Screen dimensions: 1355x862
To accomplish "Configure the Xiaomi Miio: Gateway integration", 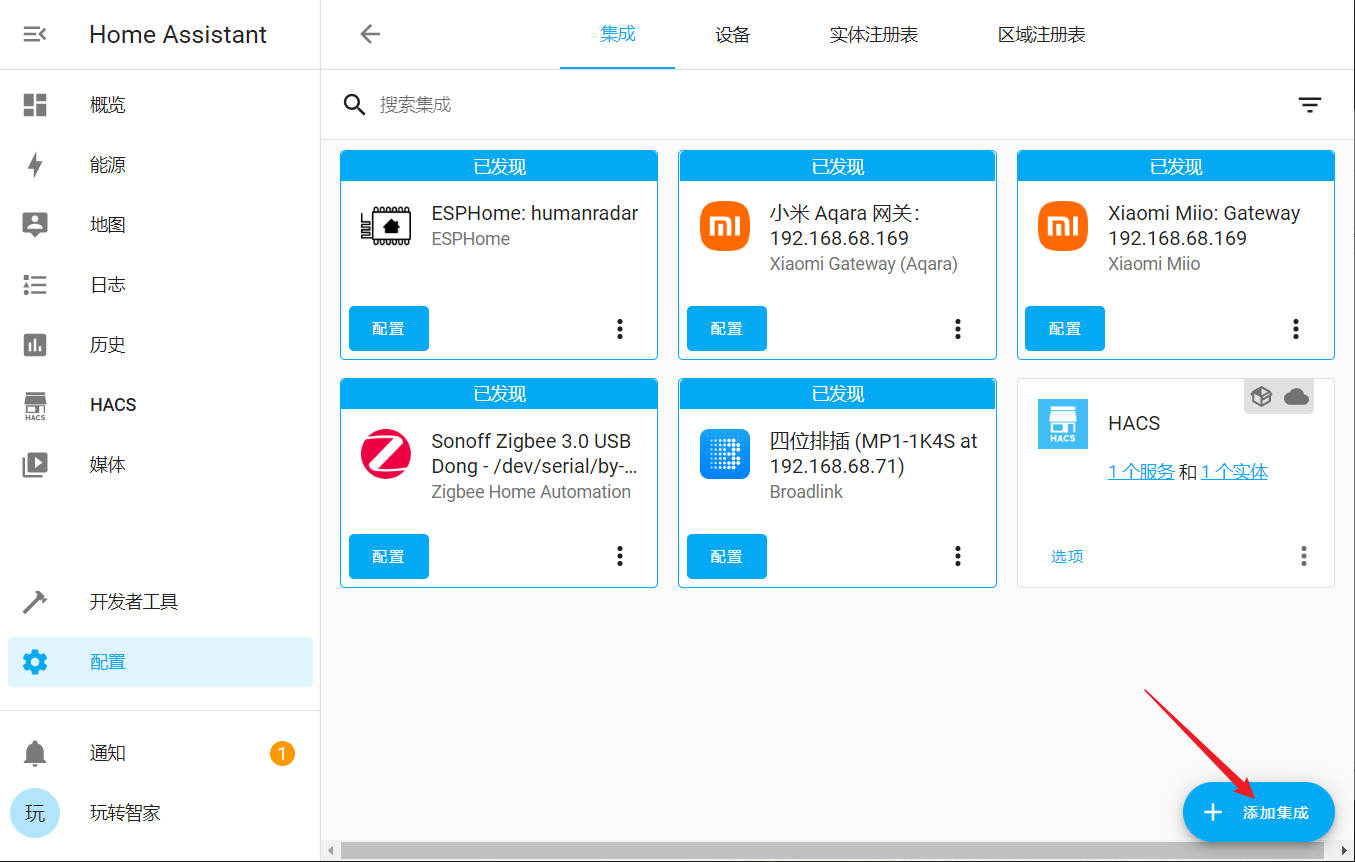I will point(1065,328).
